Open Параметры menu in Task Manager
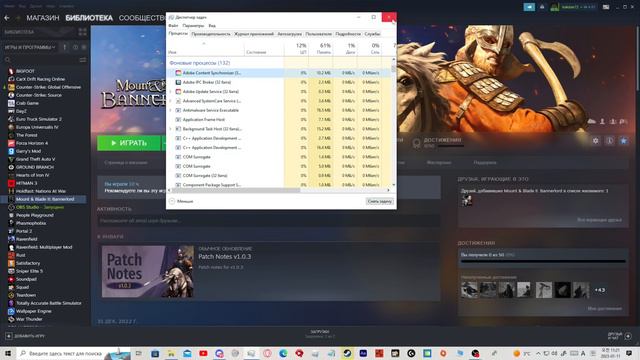 click(193, 26)
